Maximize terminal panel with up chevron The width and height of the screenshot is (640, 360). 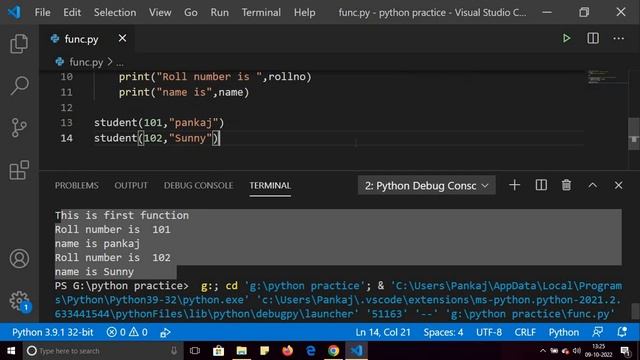click(592, 185)
